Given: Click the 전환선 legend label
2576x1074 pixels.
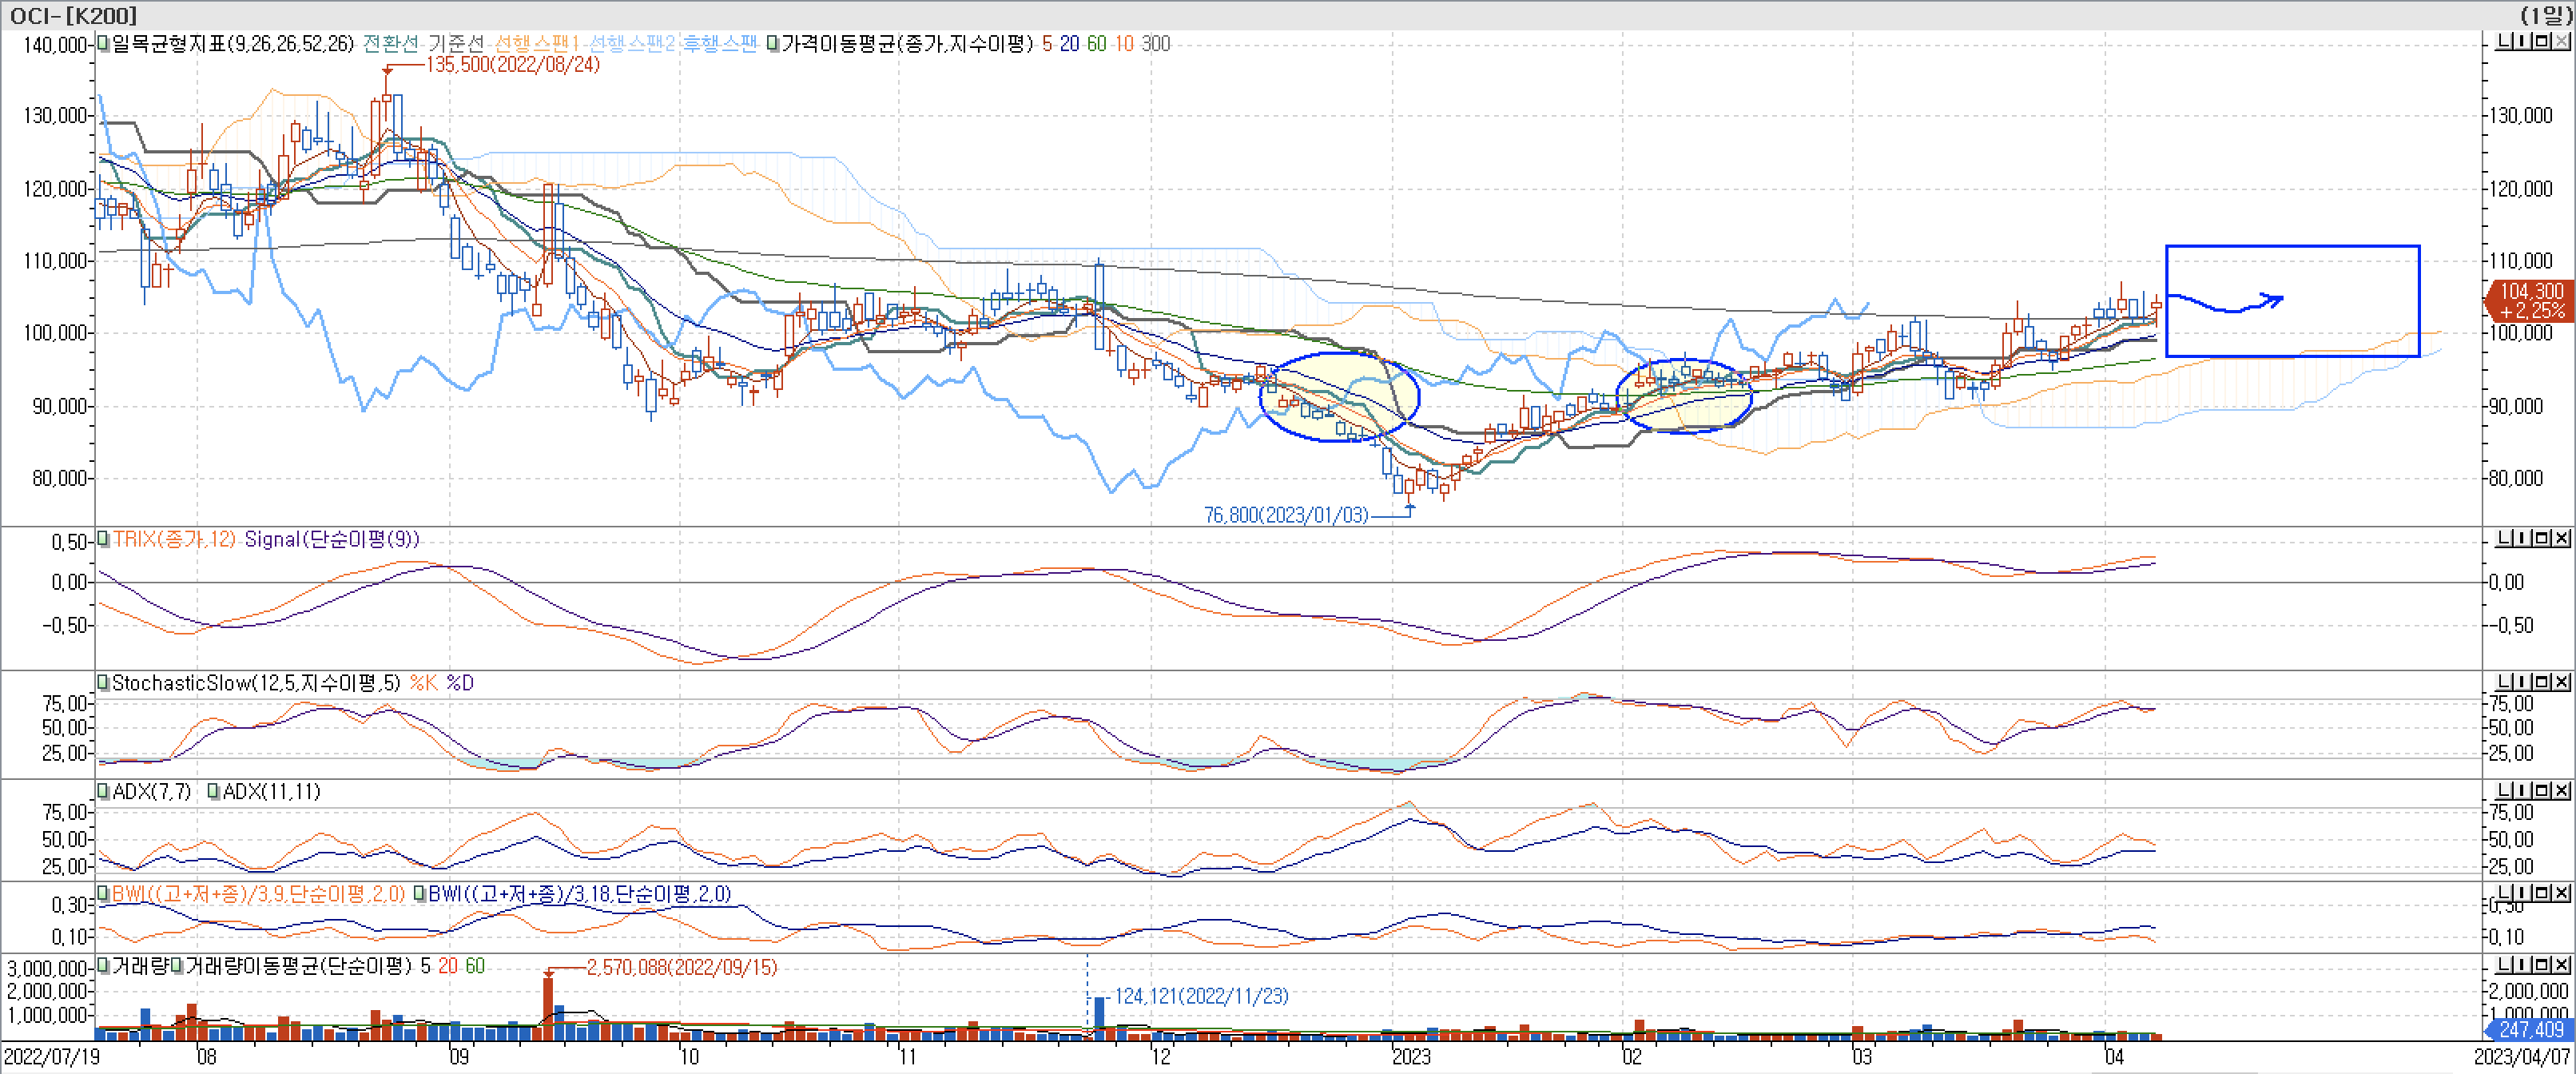Looking at the screenshot, I should 390,44.
